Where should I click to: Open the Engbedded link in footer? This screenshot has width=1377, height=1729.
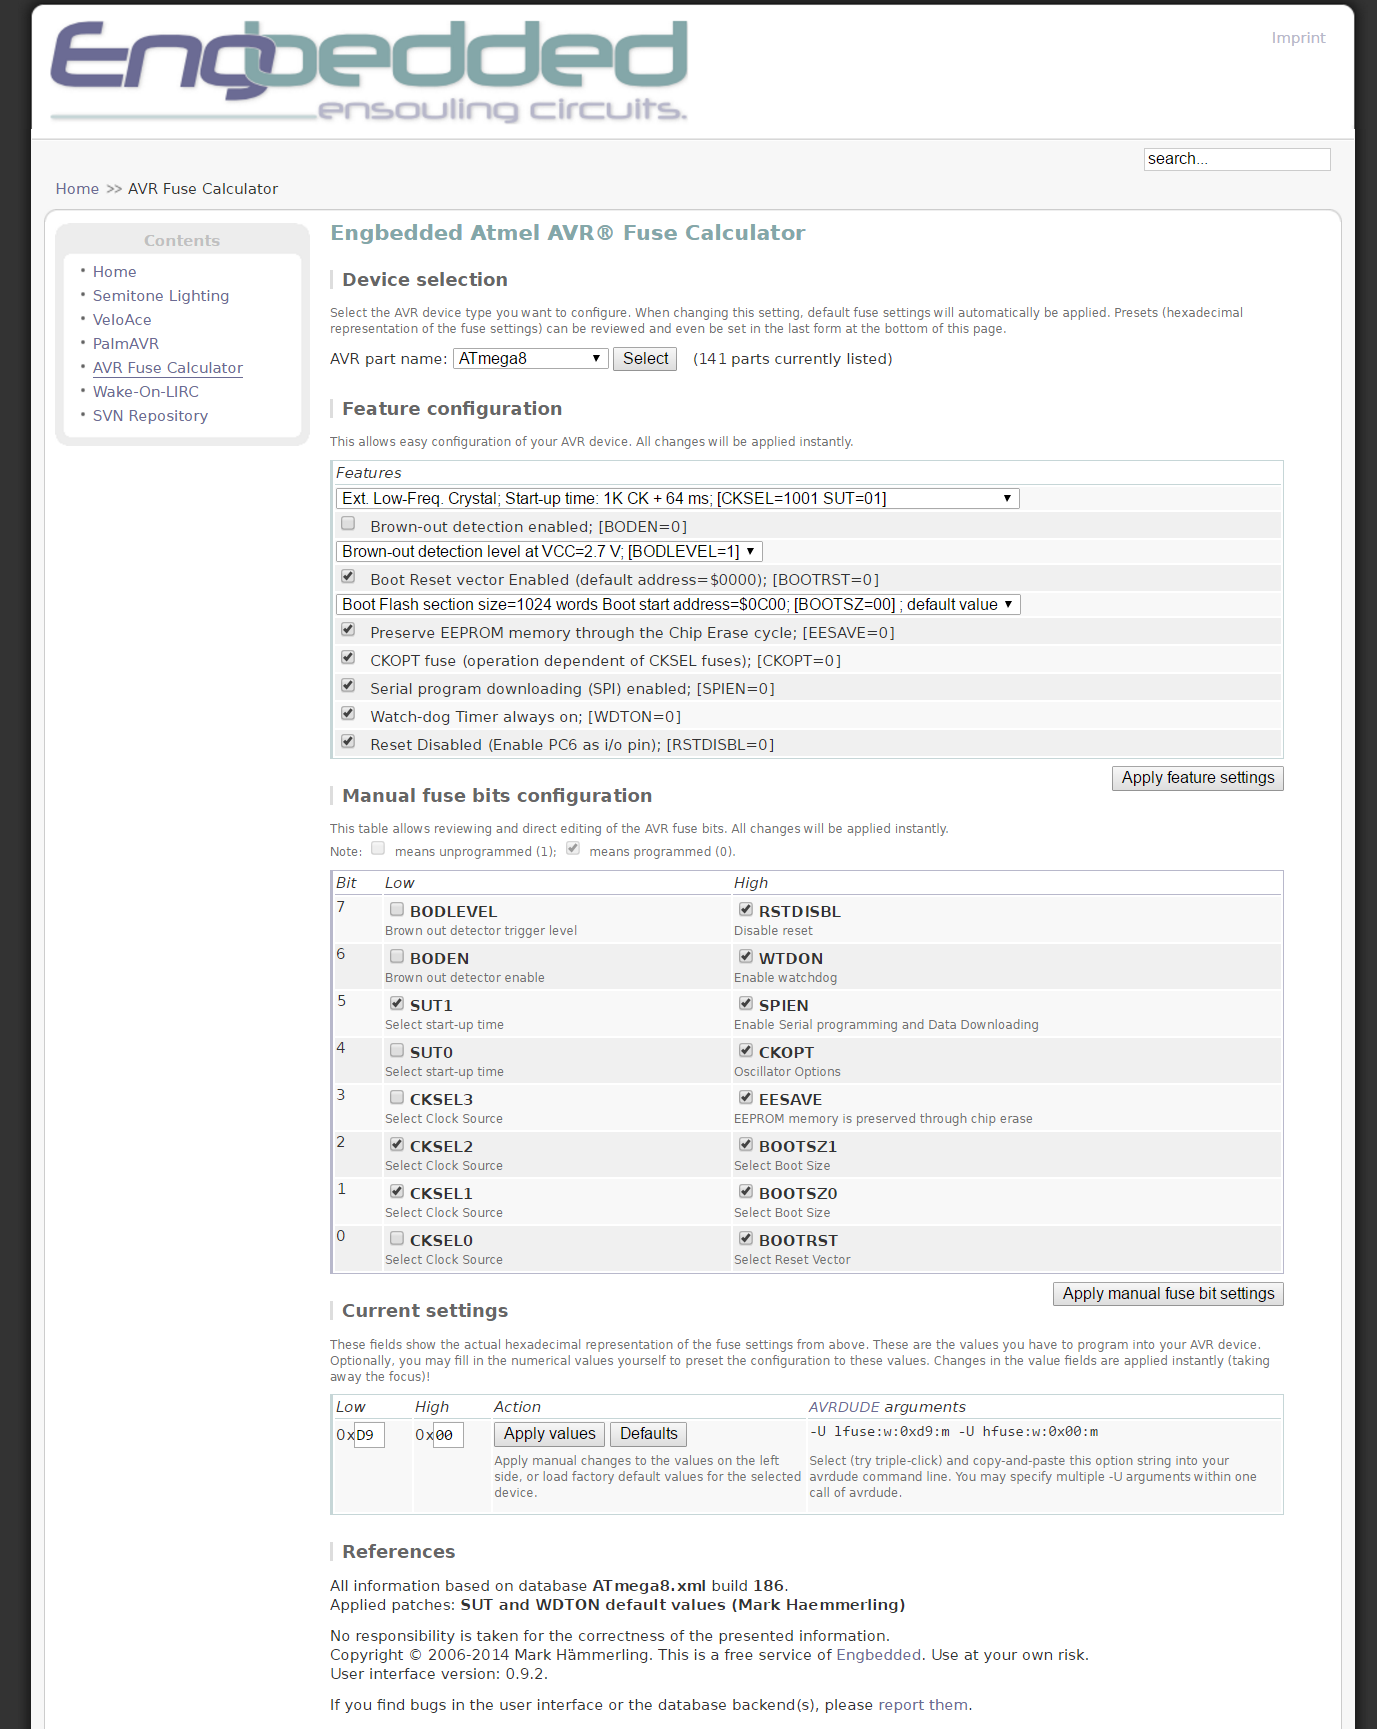(x=879, y=1655)
